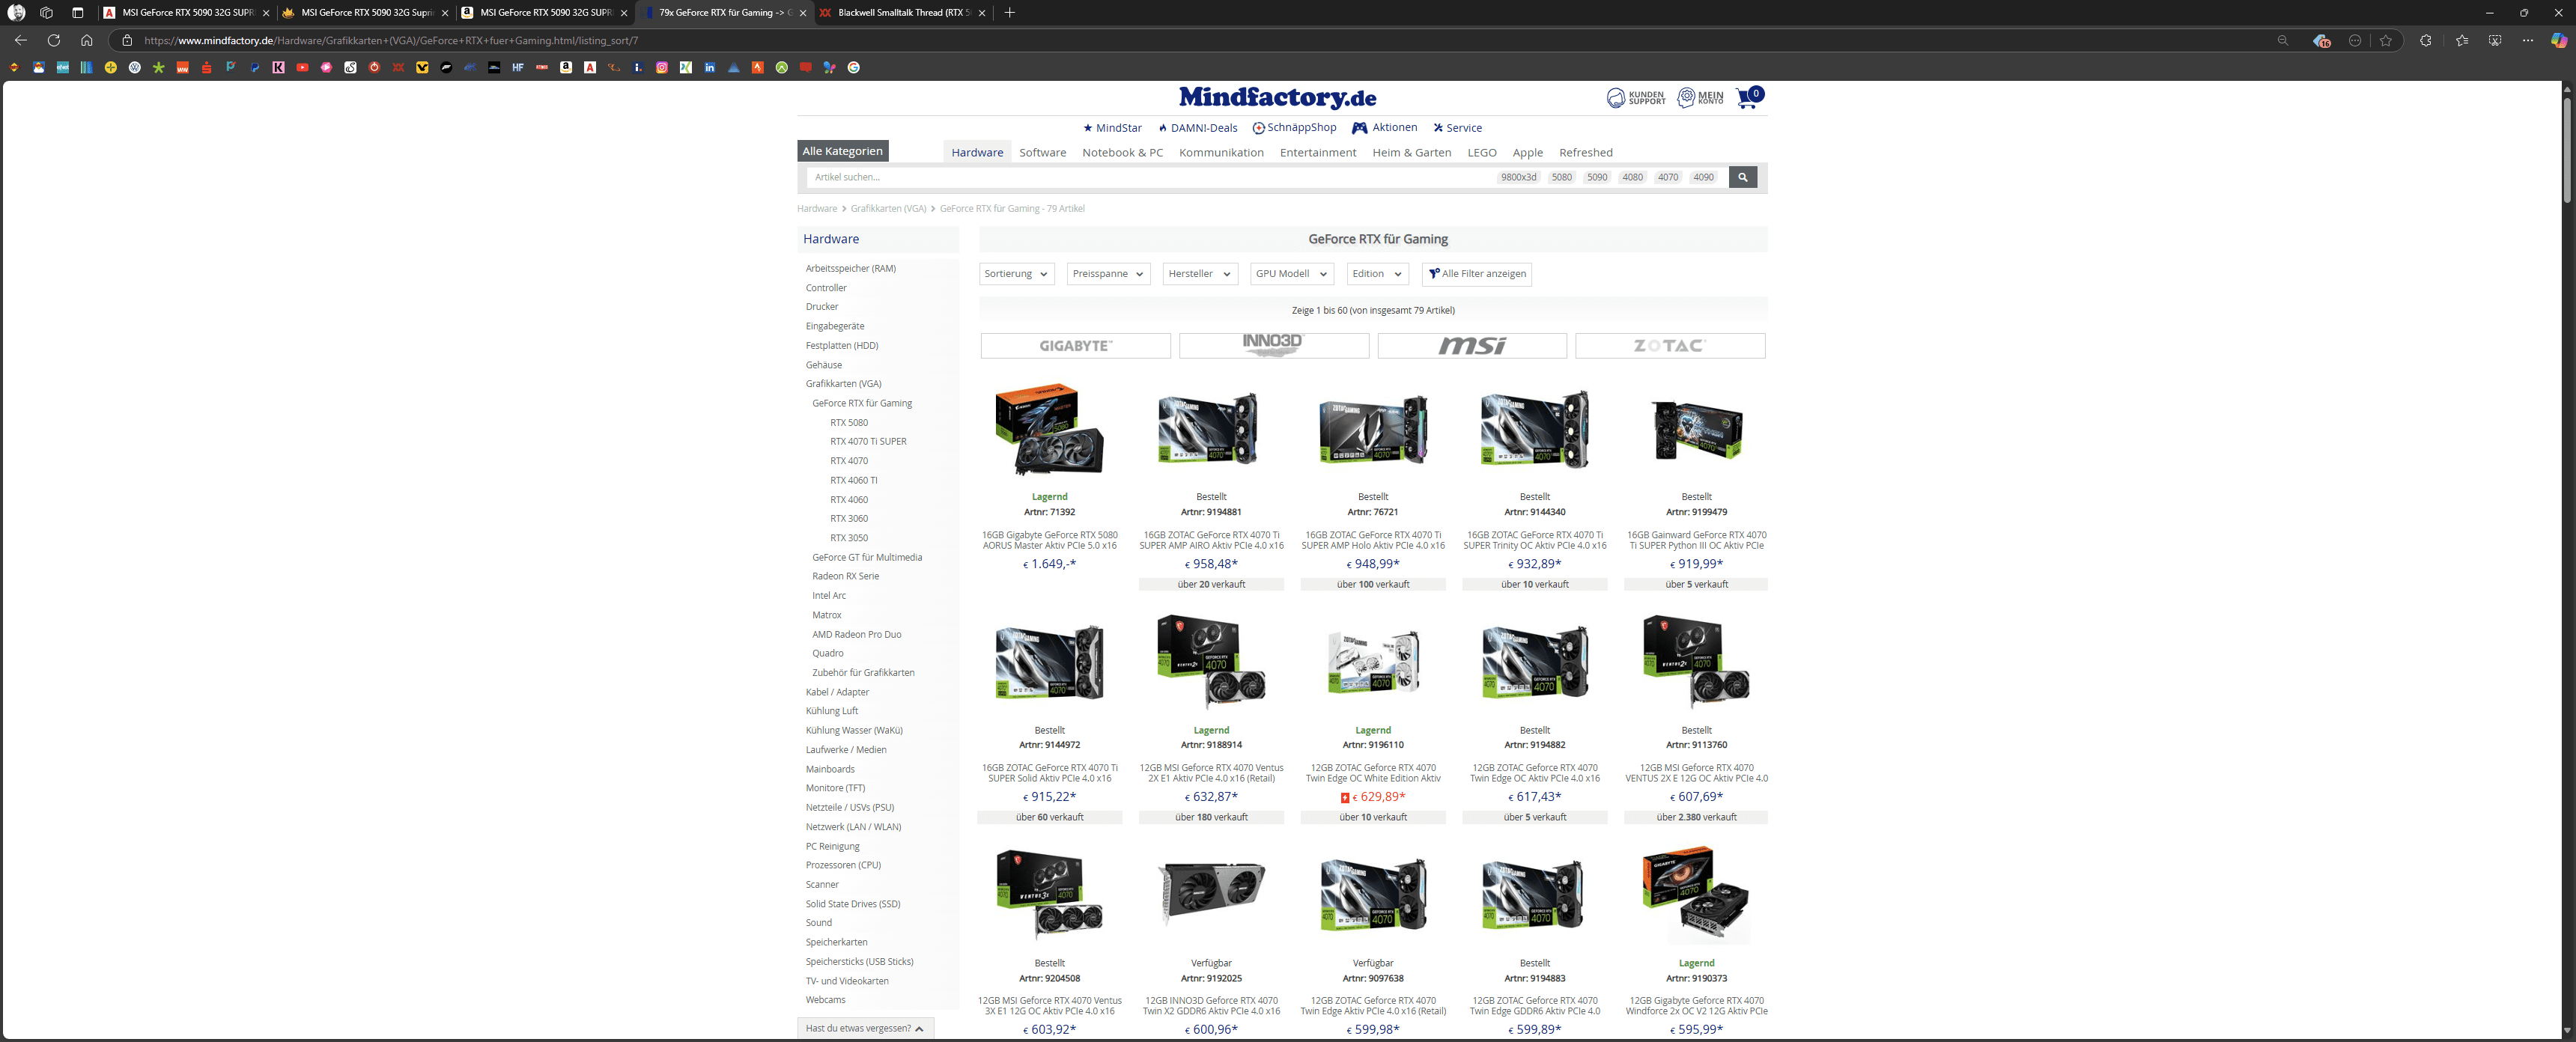Click the browser back arrow
The height and width of the screenshot is (1042, 2576).
[x=21, y=40]
